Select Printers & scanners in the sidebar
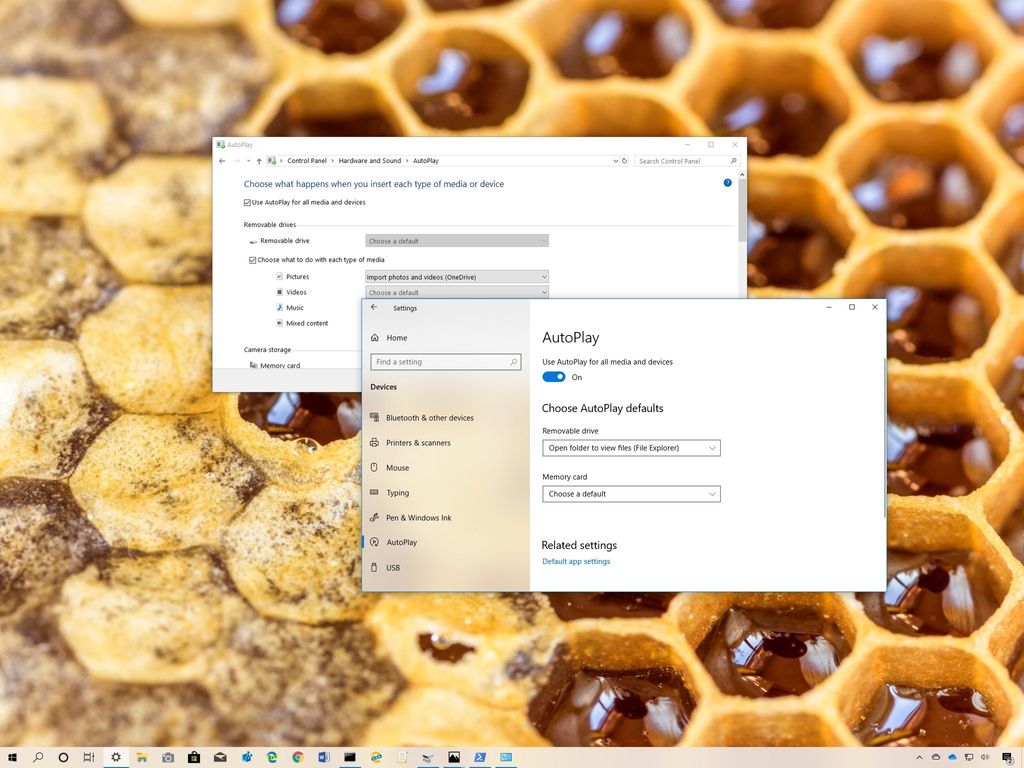The image size is (1024, 768). [418, 442]
